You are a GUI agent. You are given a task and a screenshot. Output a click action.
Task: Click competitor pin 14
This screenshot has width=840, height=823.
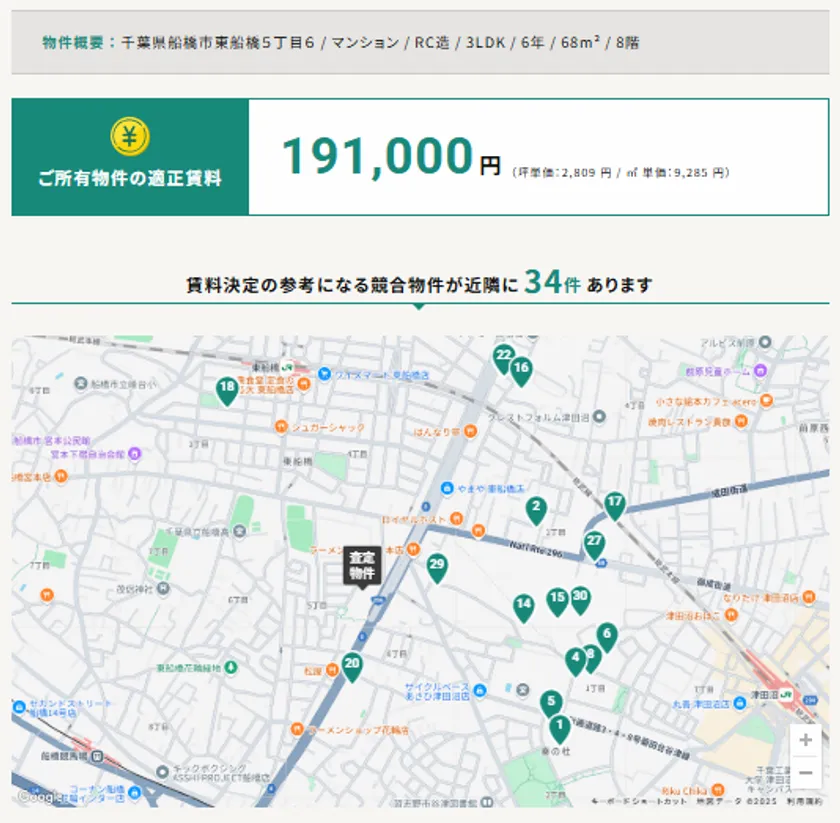[x=523, y=603]
